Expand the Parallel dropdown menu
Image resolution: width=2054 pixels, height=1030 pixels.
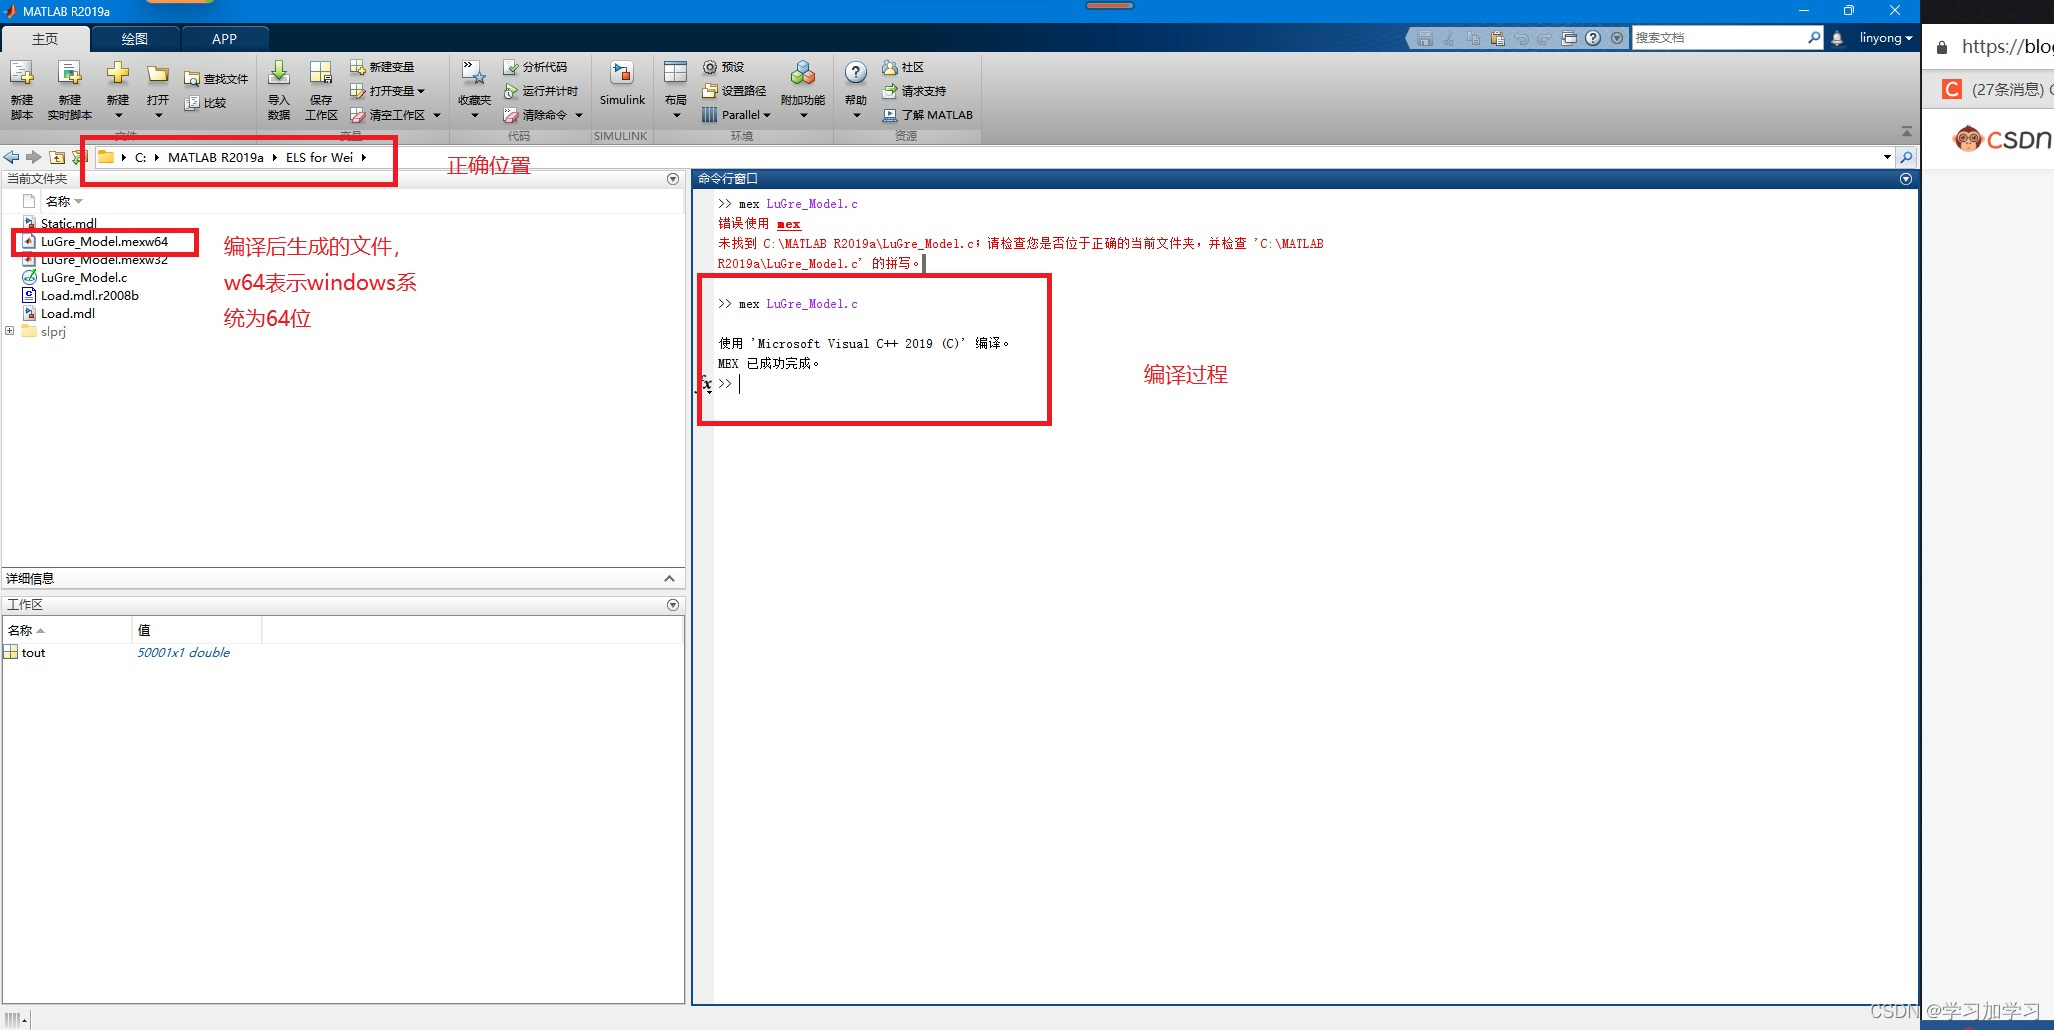pyautogui.click(x=766, y=114)
